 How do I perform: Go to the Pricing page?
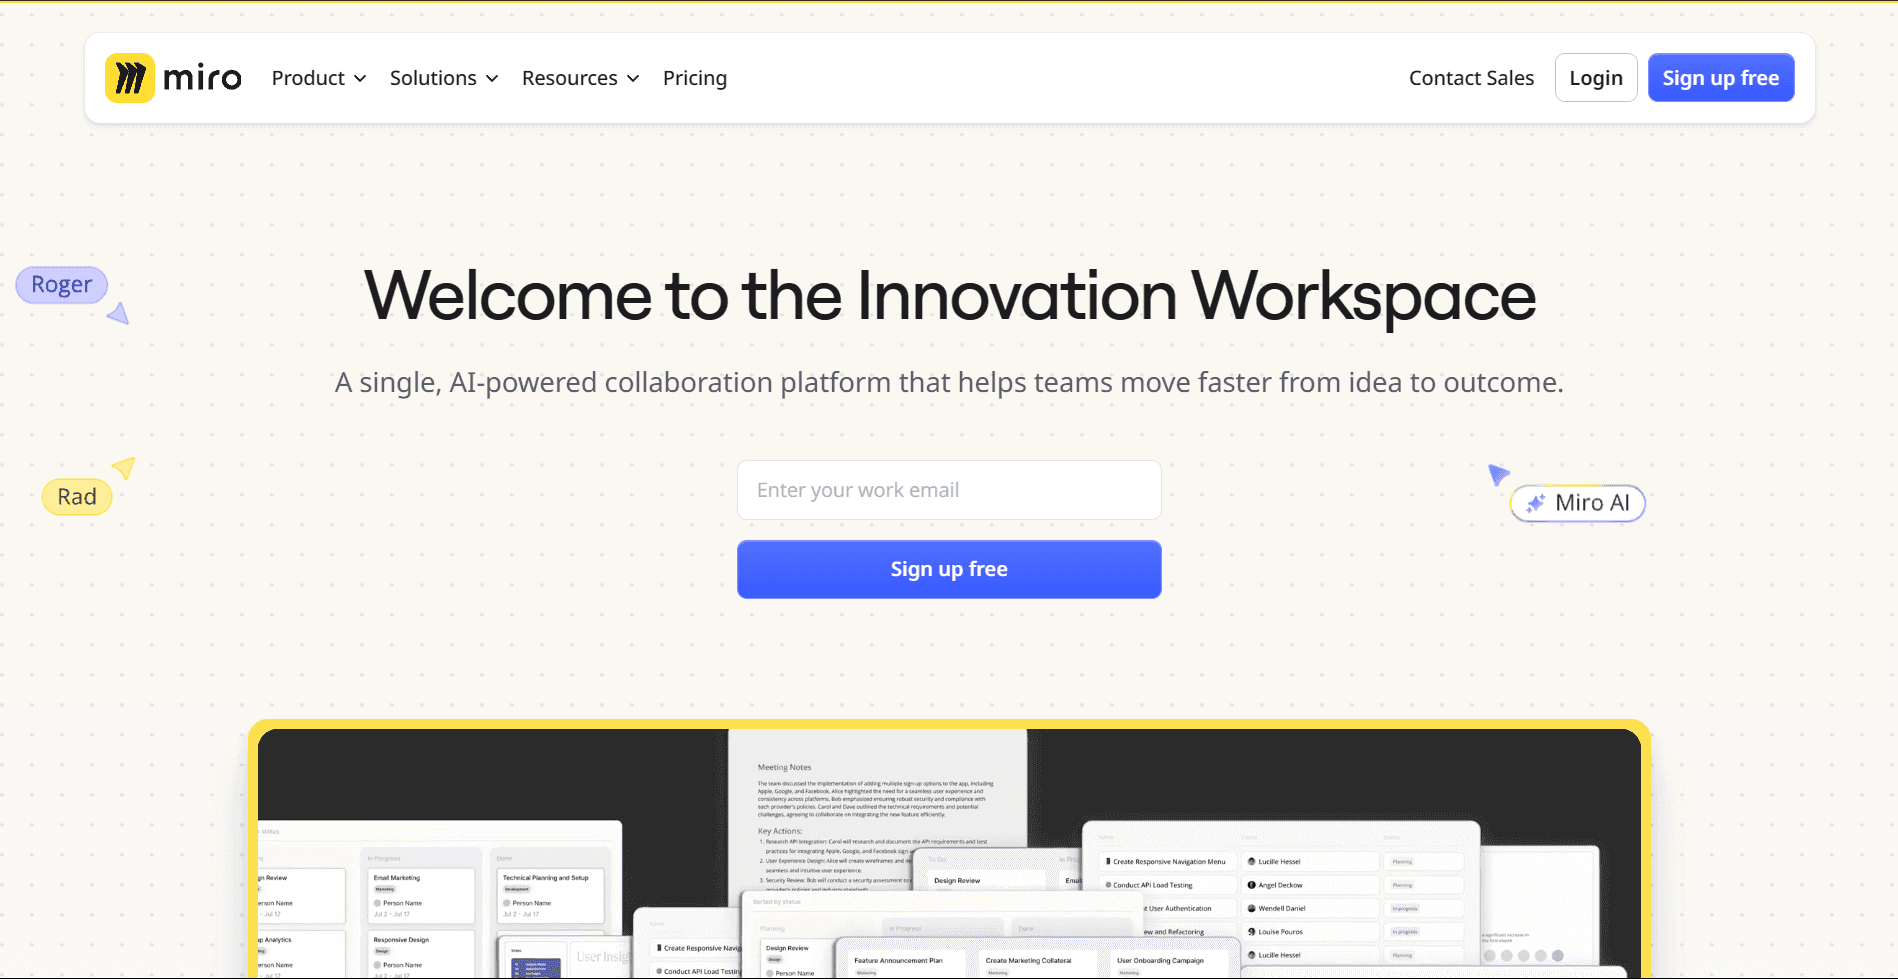pyautogui.click(x=695, y=78)
